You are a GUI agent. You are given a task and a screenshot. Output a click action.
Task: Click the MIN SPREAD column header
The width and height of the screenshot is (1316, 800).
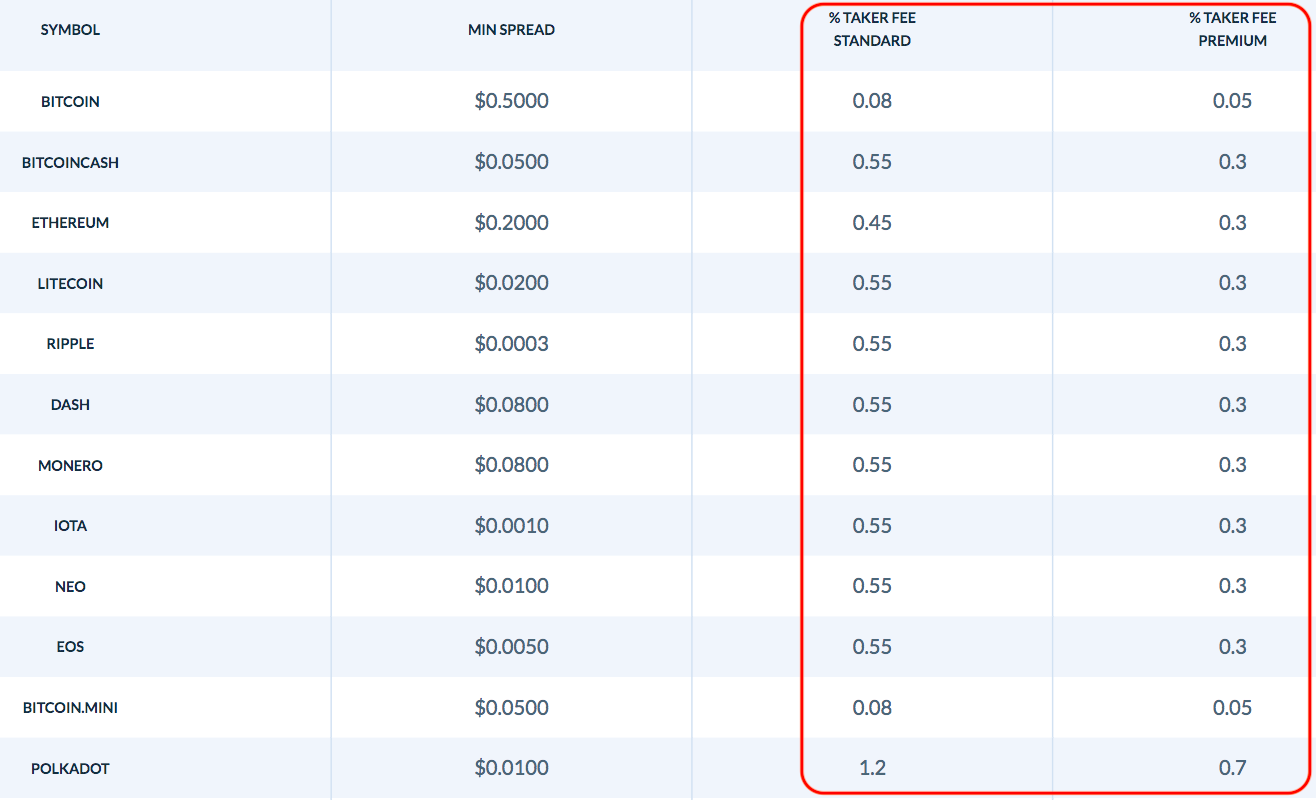511,30
